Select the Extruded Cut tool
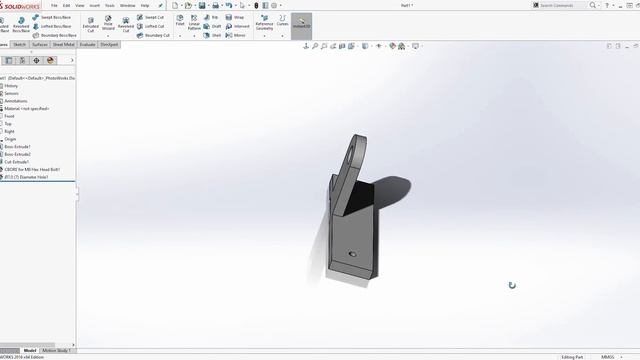This screenshot has width=640, height=360. tap(91, 24)
